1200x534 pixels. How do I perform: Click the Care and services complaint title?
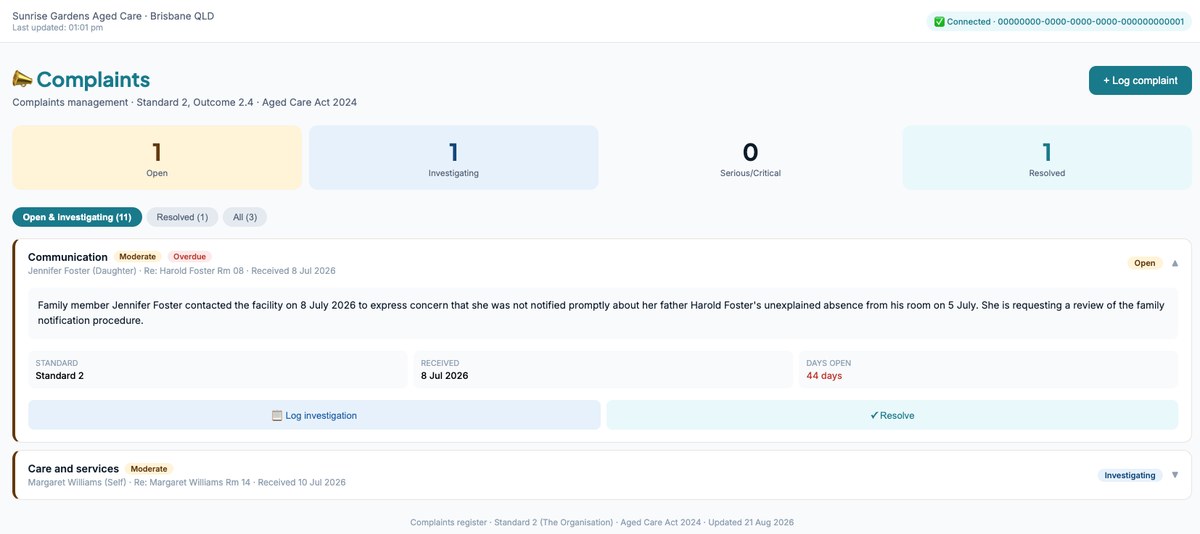coord(73,469)
